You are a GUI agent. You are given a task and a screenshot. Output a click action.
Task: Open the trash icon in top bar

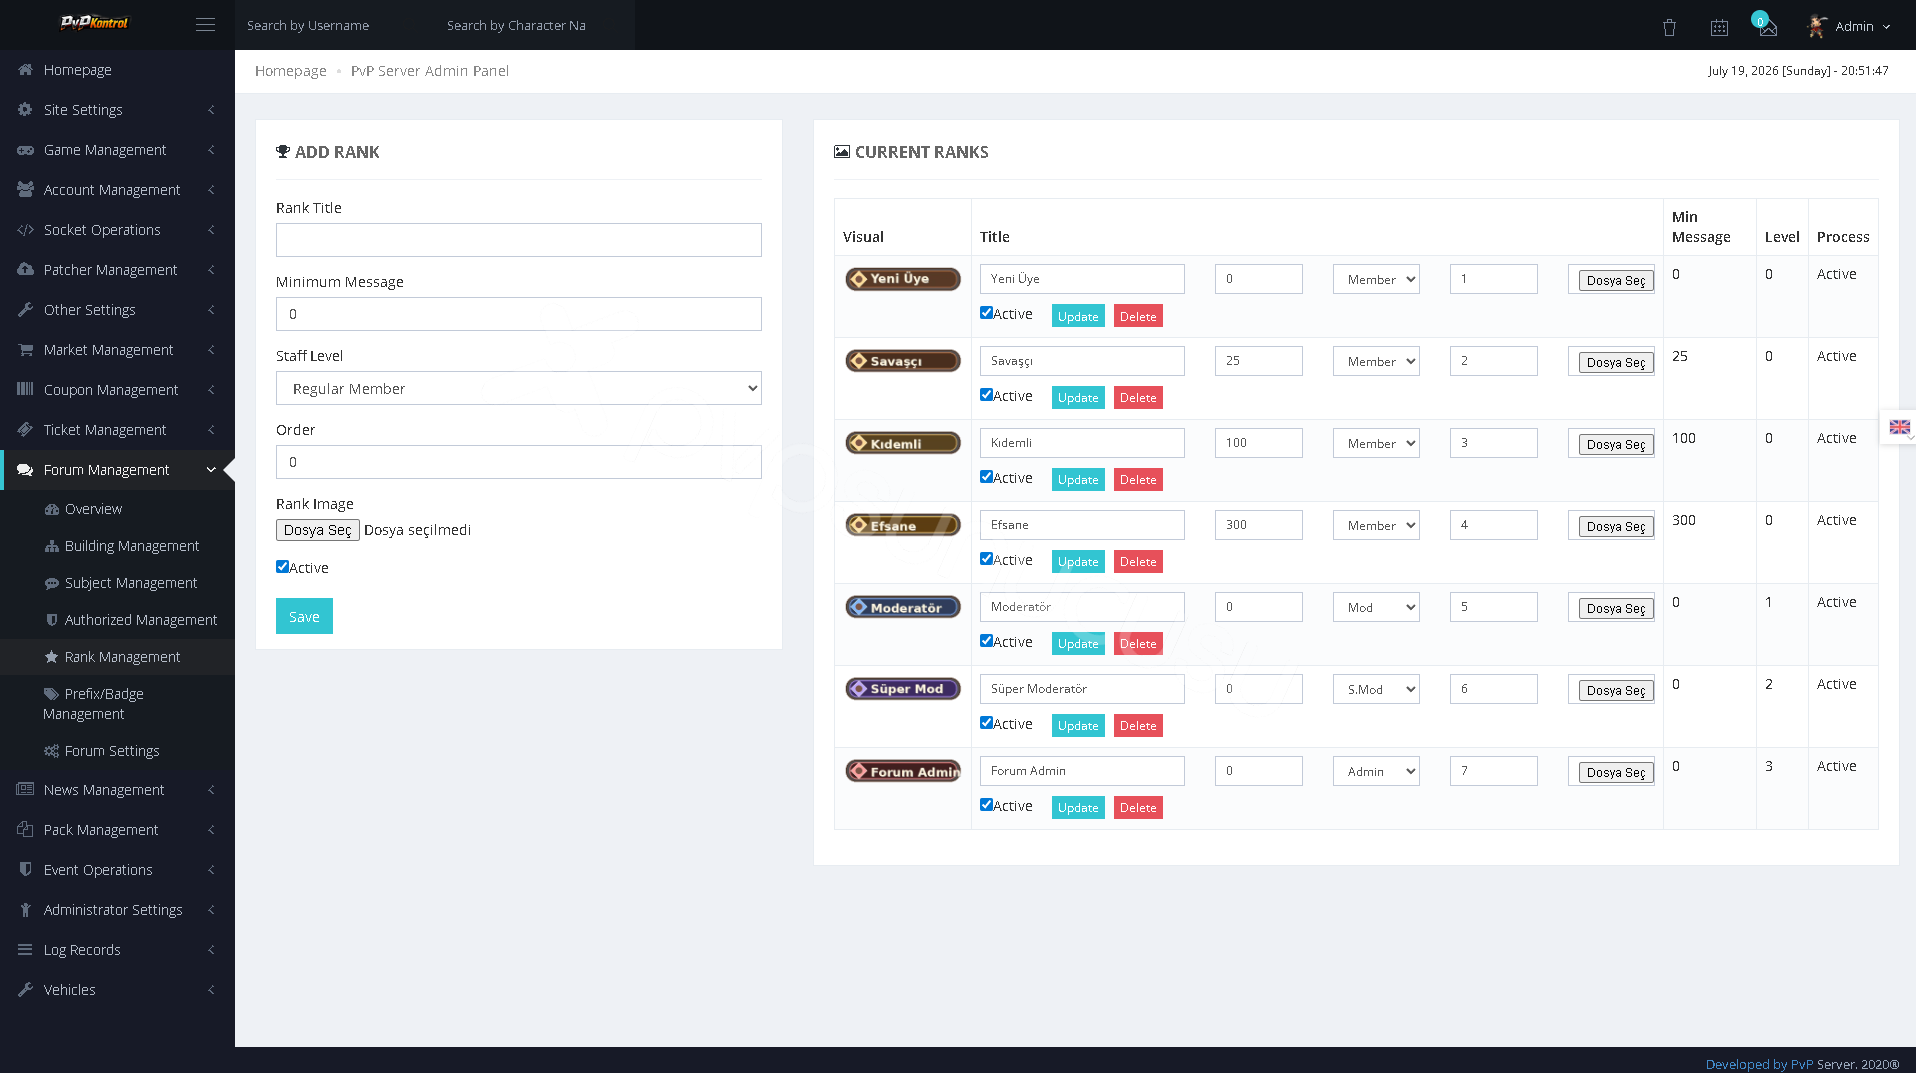pos(1669,27)
